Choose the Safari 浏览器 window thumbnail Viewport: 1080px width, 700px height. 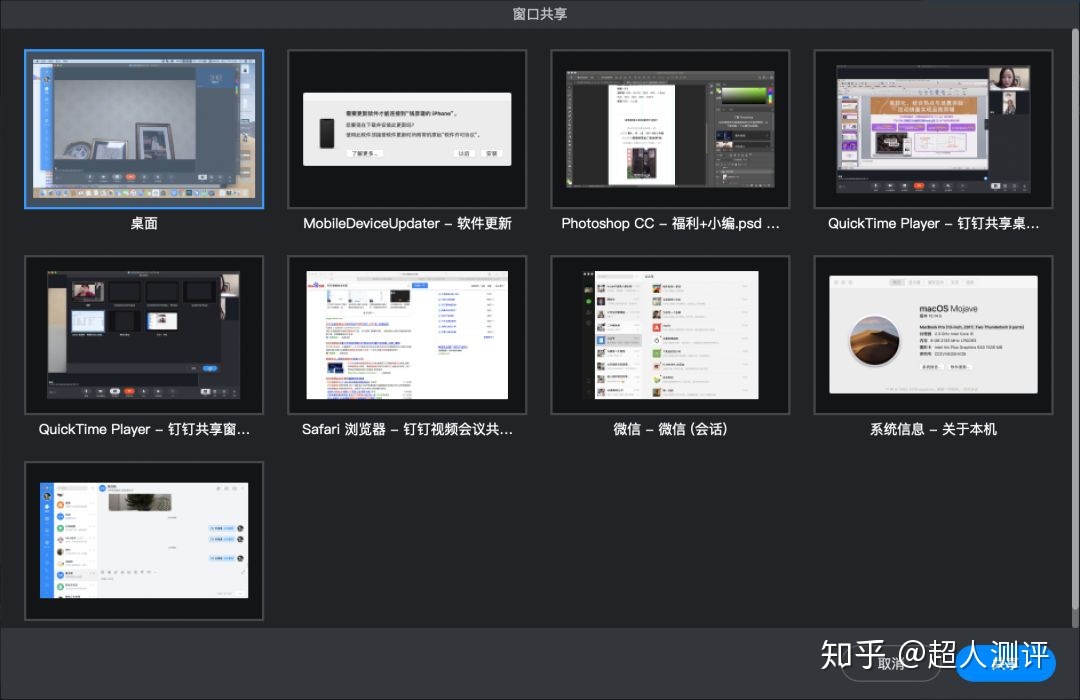pyautogui.click(x=407, y=335)
